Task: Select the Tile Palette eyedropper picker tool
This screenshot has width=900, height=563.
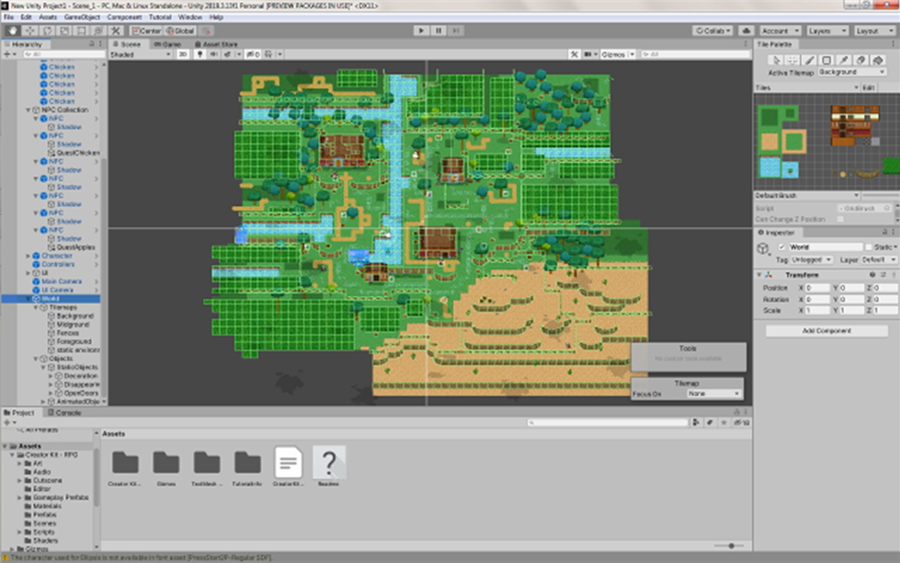Action: (x=843, y=60)
